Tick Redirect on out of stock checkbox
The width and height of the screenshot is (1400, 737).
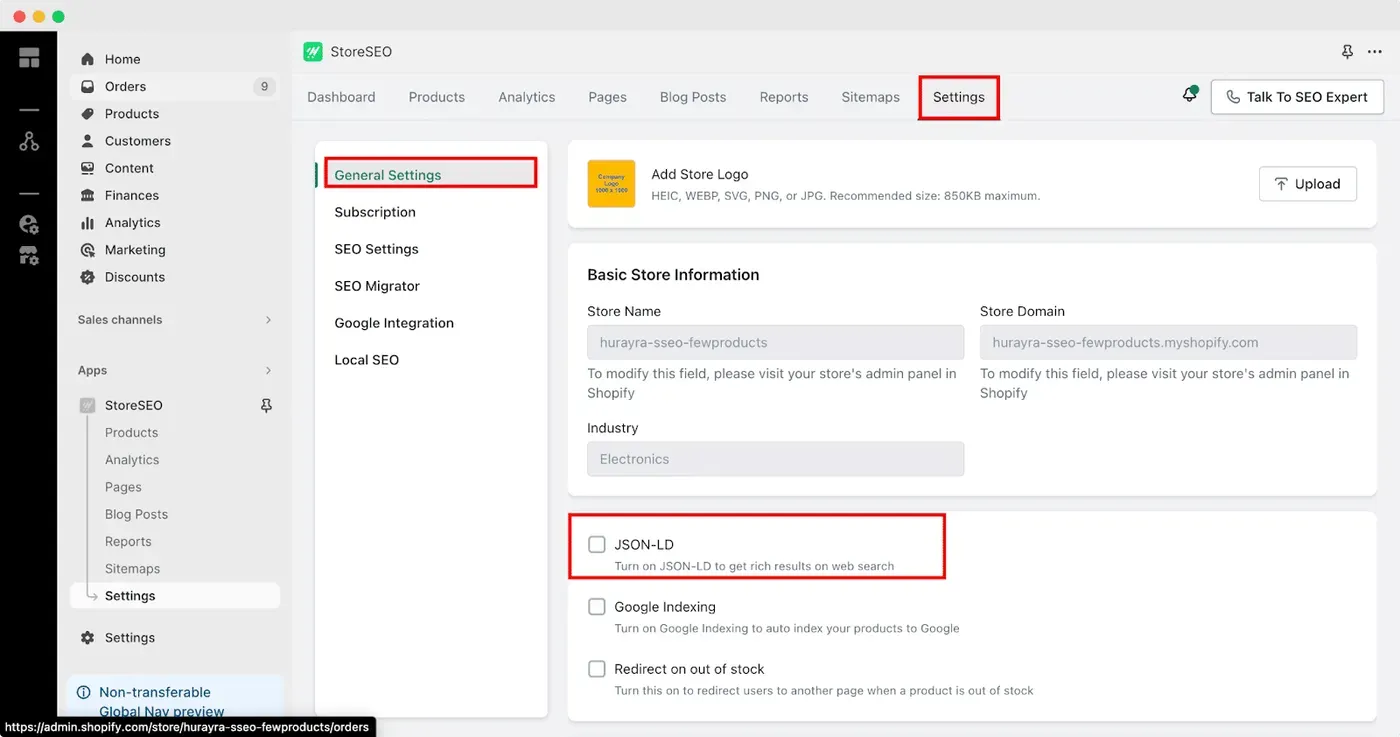coord(597,669)
